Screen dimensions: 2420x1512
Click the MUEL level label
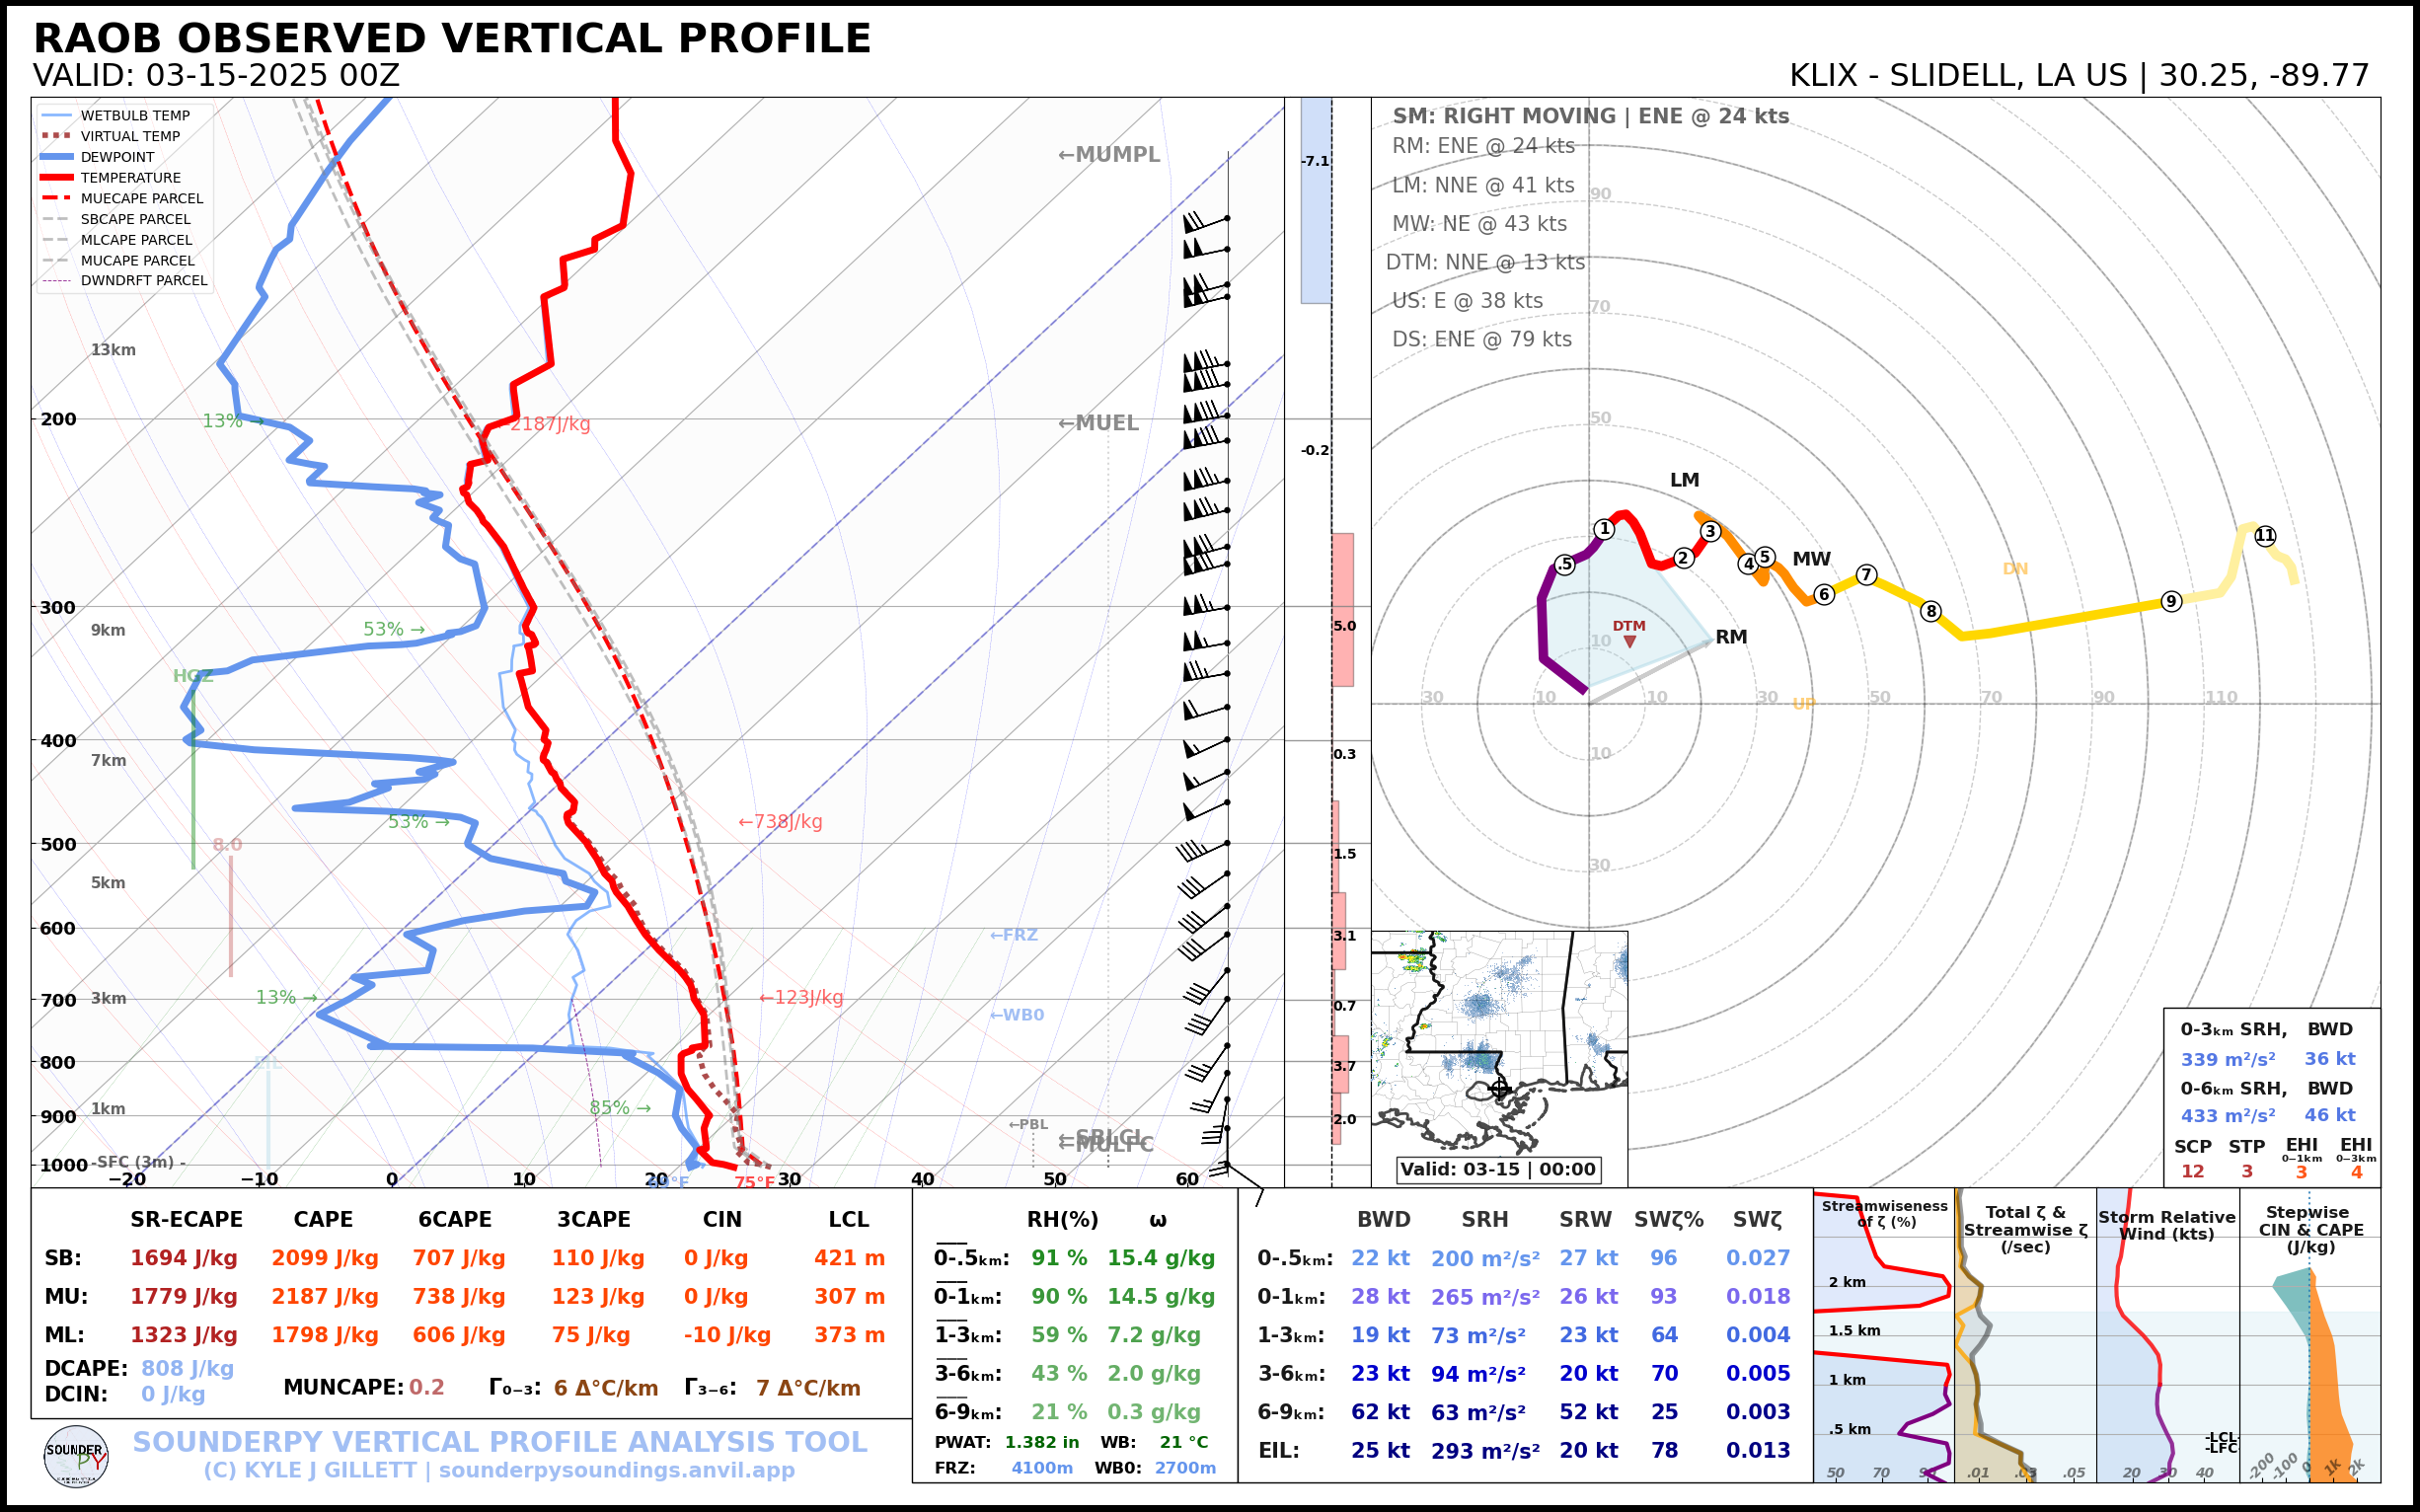[x=1098, y=423]
